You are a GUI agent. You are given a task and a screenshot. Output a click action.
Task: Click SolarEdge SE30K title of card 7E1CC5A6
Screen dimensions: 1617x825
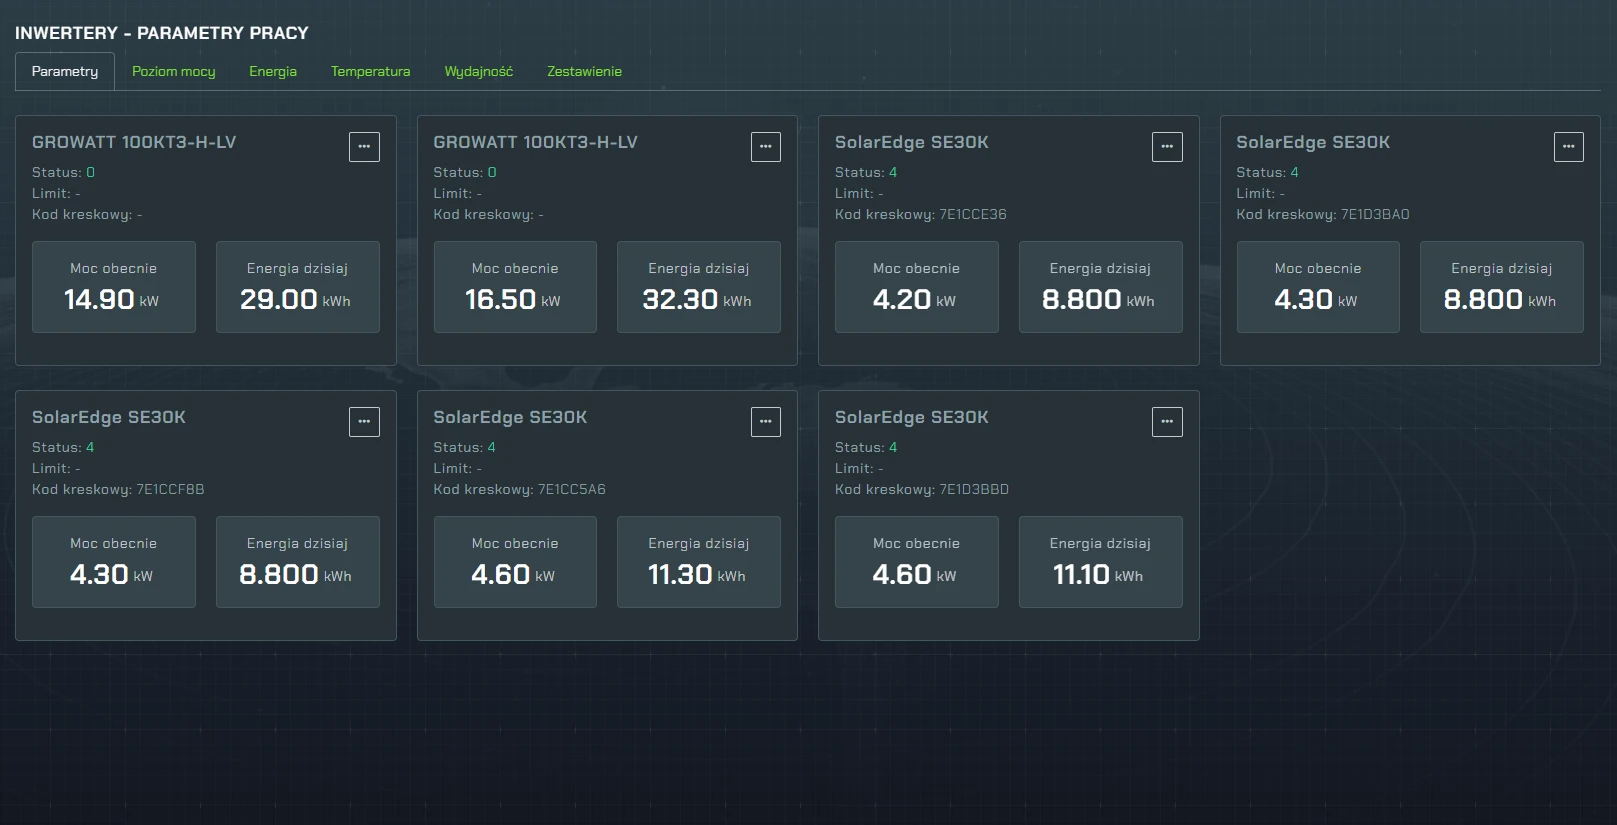point(510,417)
